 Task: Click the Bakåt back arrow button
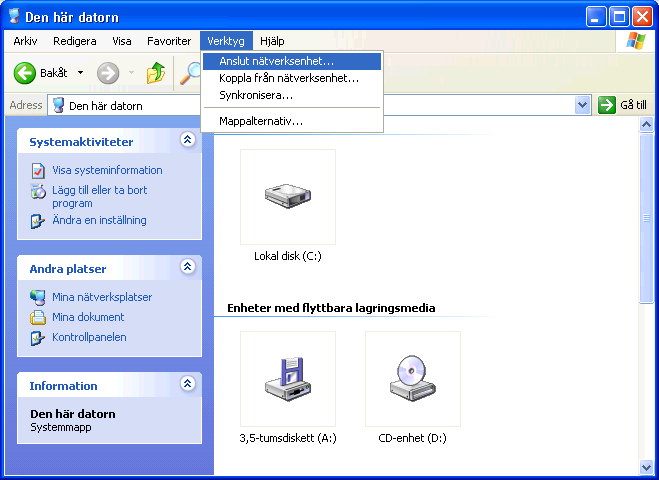point(27,73)
